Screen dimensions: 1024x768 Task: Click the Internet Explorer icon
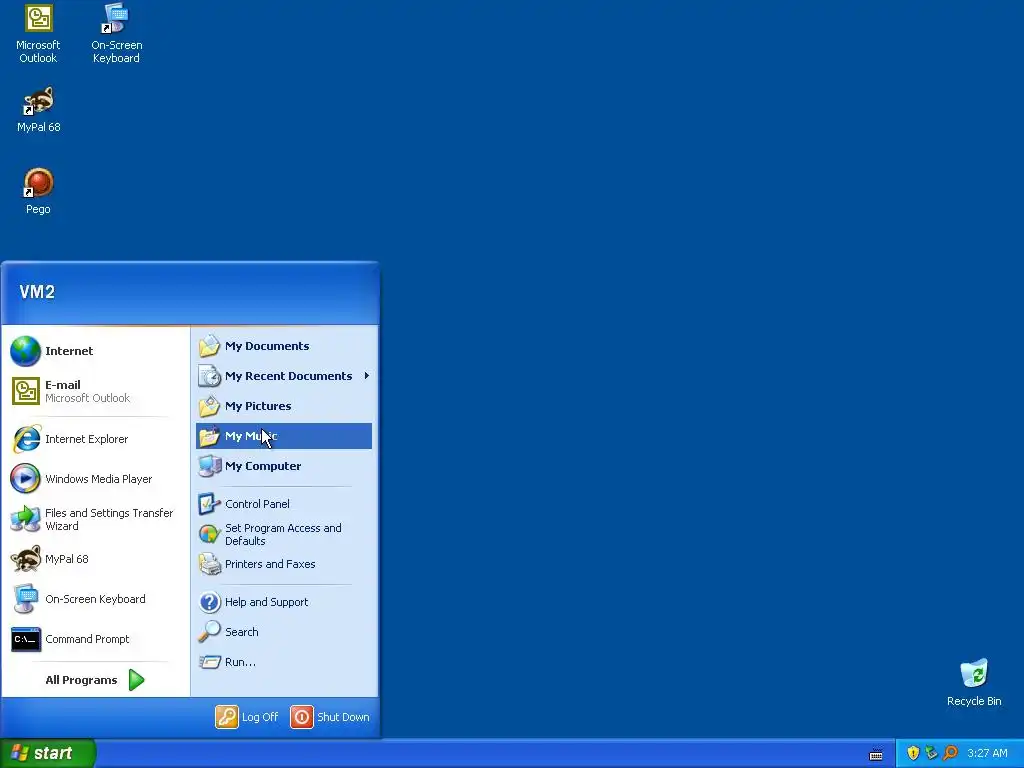tap(25, 439)
